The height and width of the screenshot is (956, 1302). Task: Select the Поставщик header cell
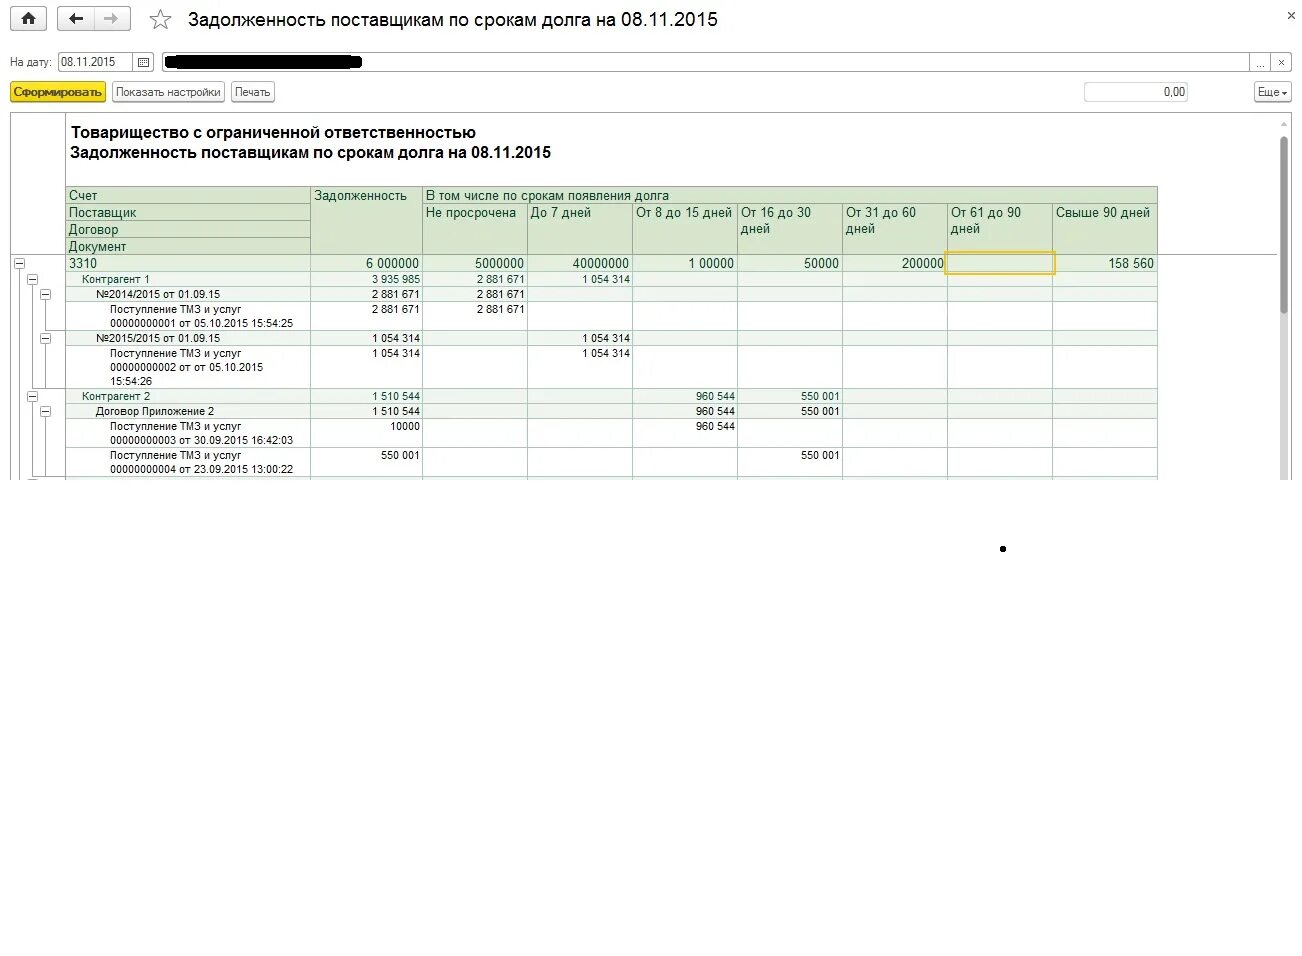[188, 212]
